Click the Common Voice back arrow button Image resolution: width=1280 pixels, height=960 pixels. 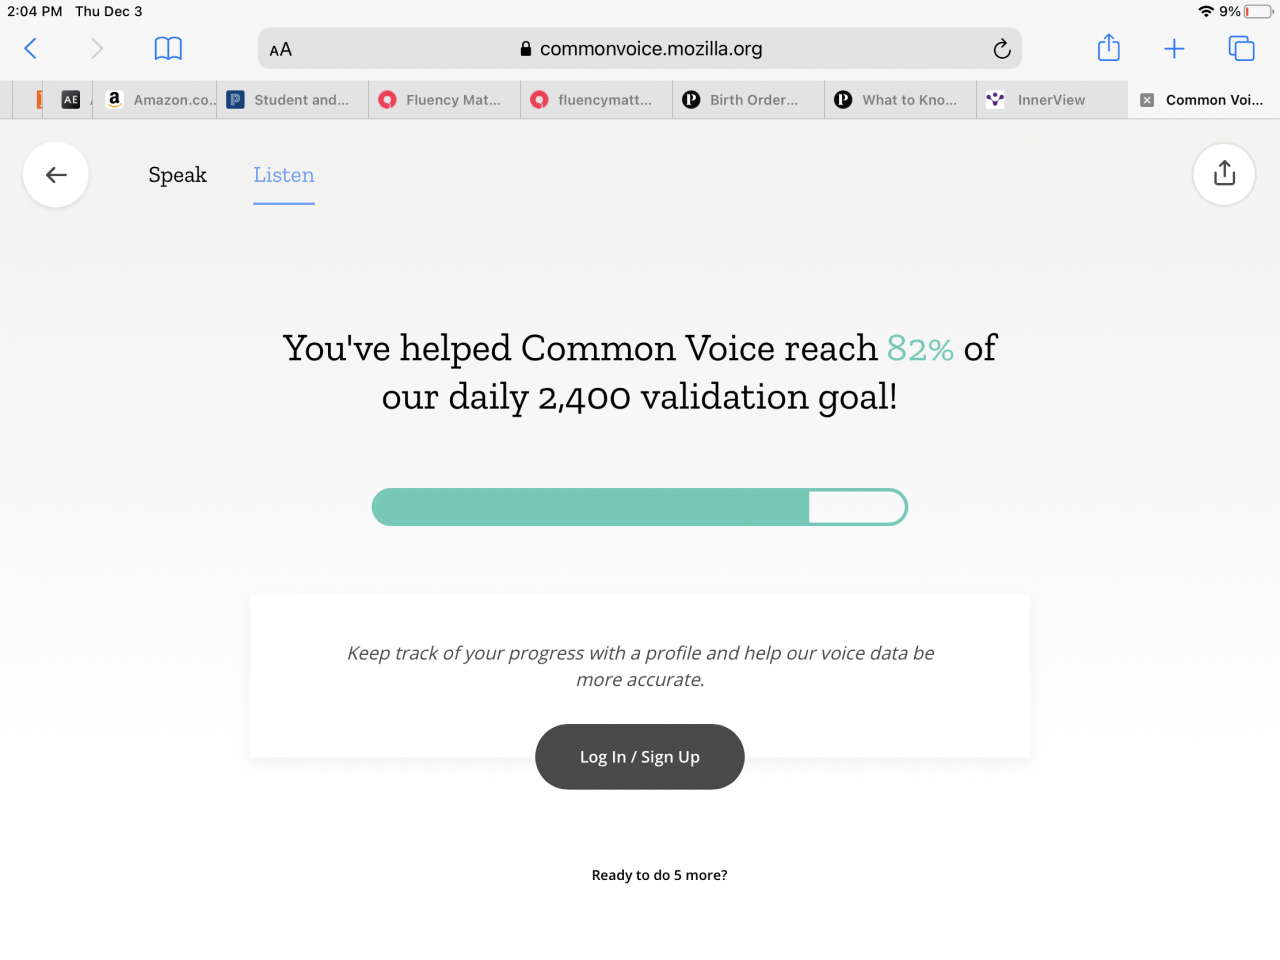pyautogui.click(x=56, y=175)
